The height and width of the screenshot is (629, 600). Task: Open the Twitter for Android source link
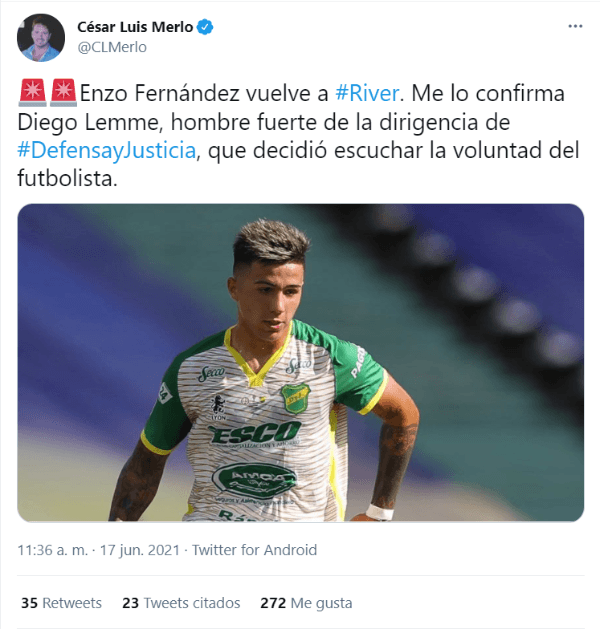(x=254, y=550)
